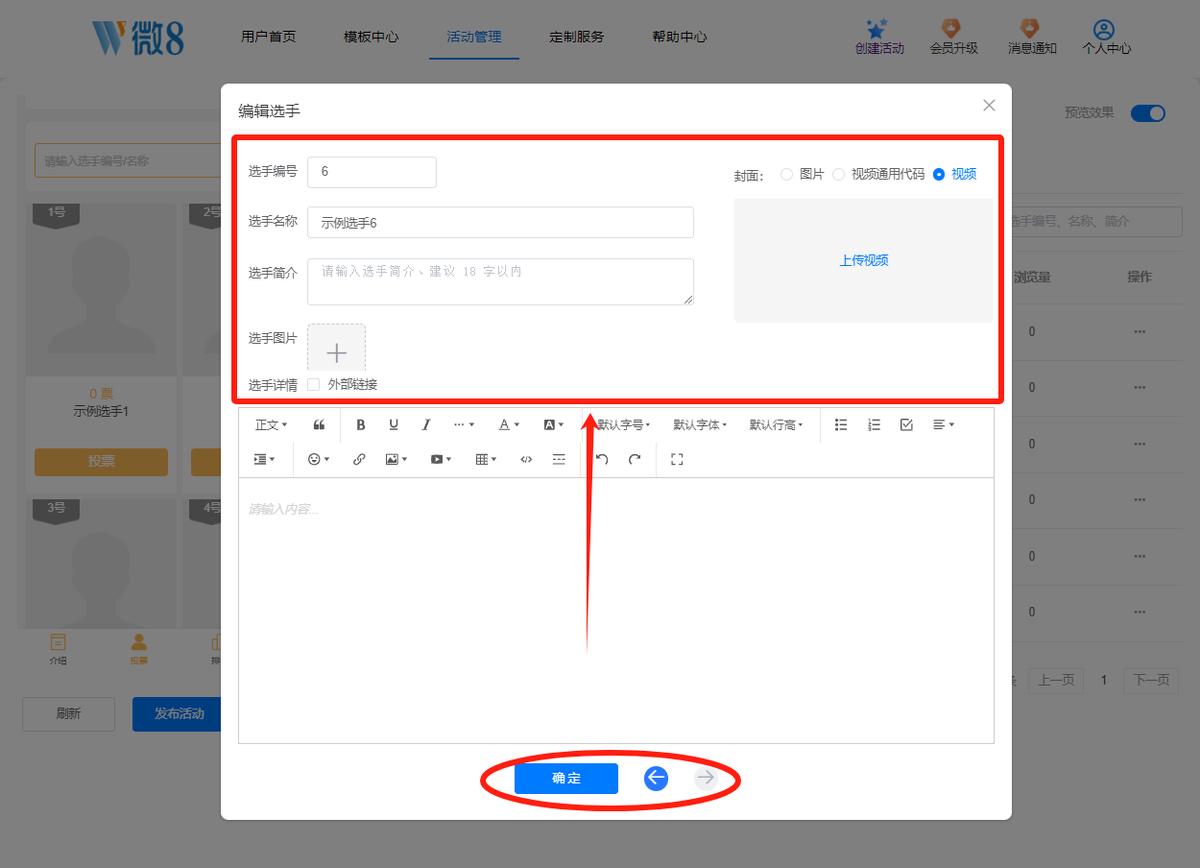Click the 发布活动 button

pyautogui.click(x=179, y=714)
